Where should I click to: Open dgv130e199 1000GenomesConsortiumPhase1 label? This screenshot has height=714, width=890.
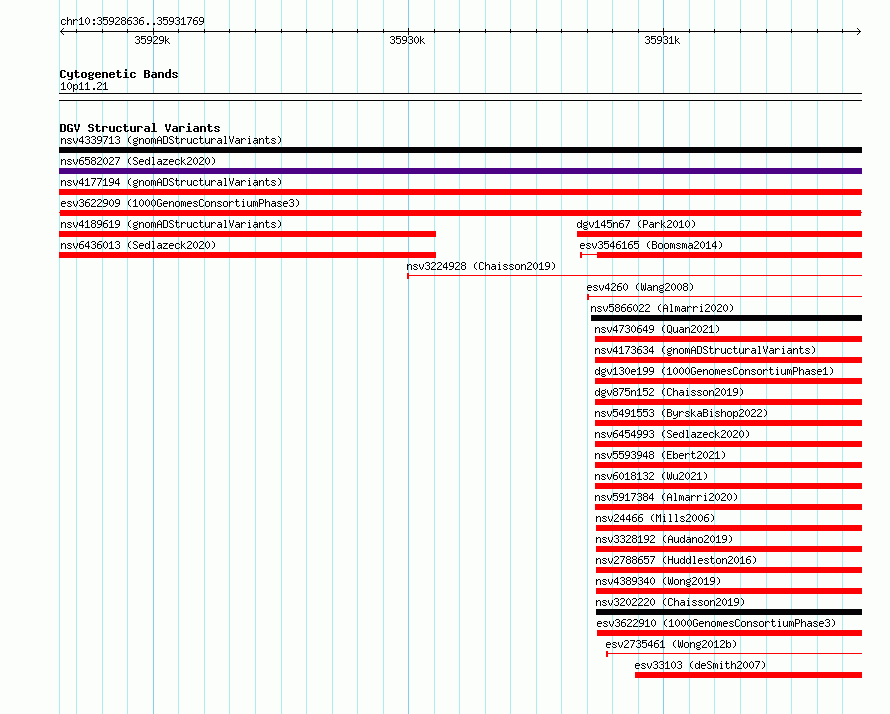click(x=714, y=371)
